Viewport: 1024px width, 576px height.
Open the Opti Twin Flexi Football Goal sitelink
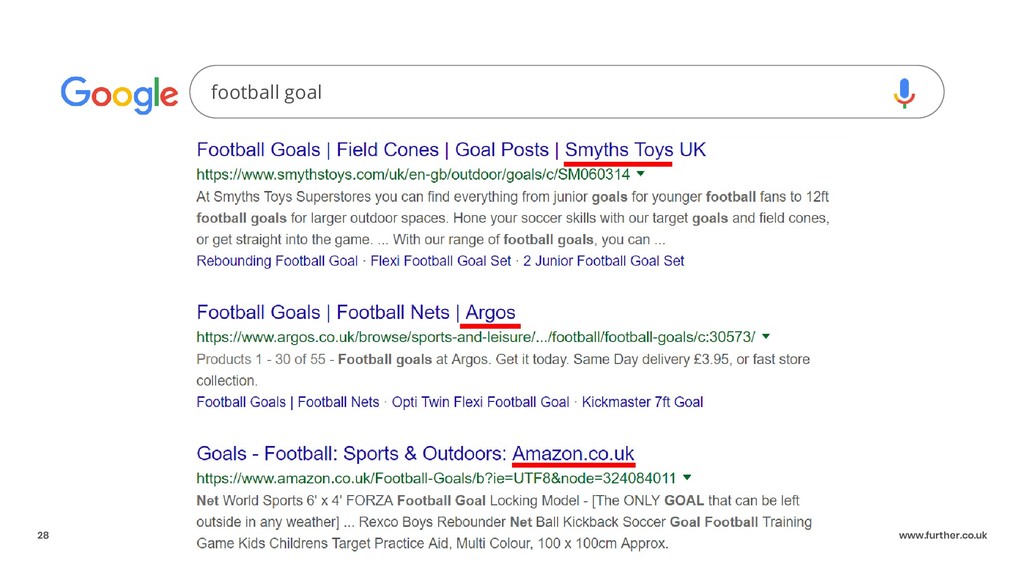(x=481, y=402)
